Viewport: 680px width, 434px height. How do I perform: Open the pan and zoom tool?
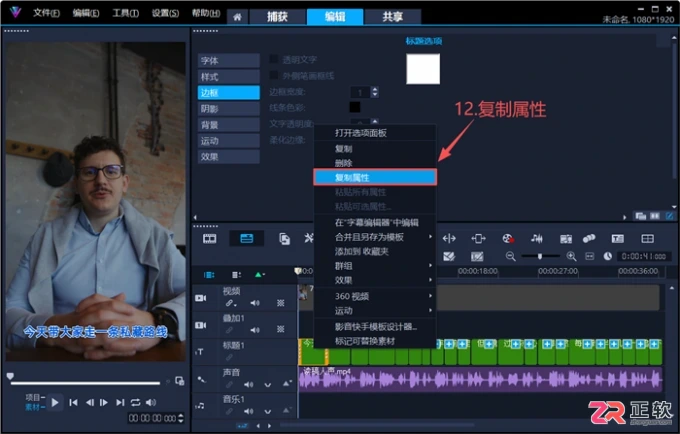(478, 238)
